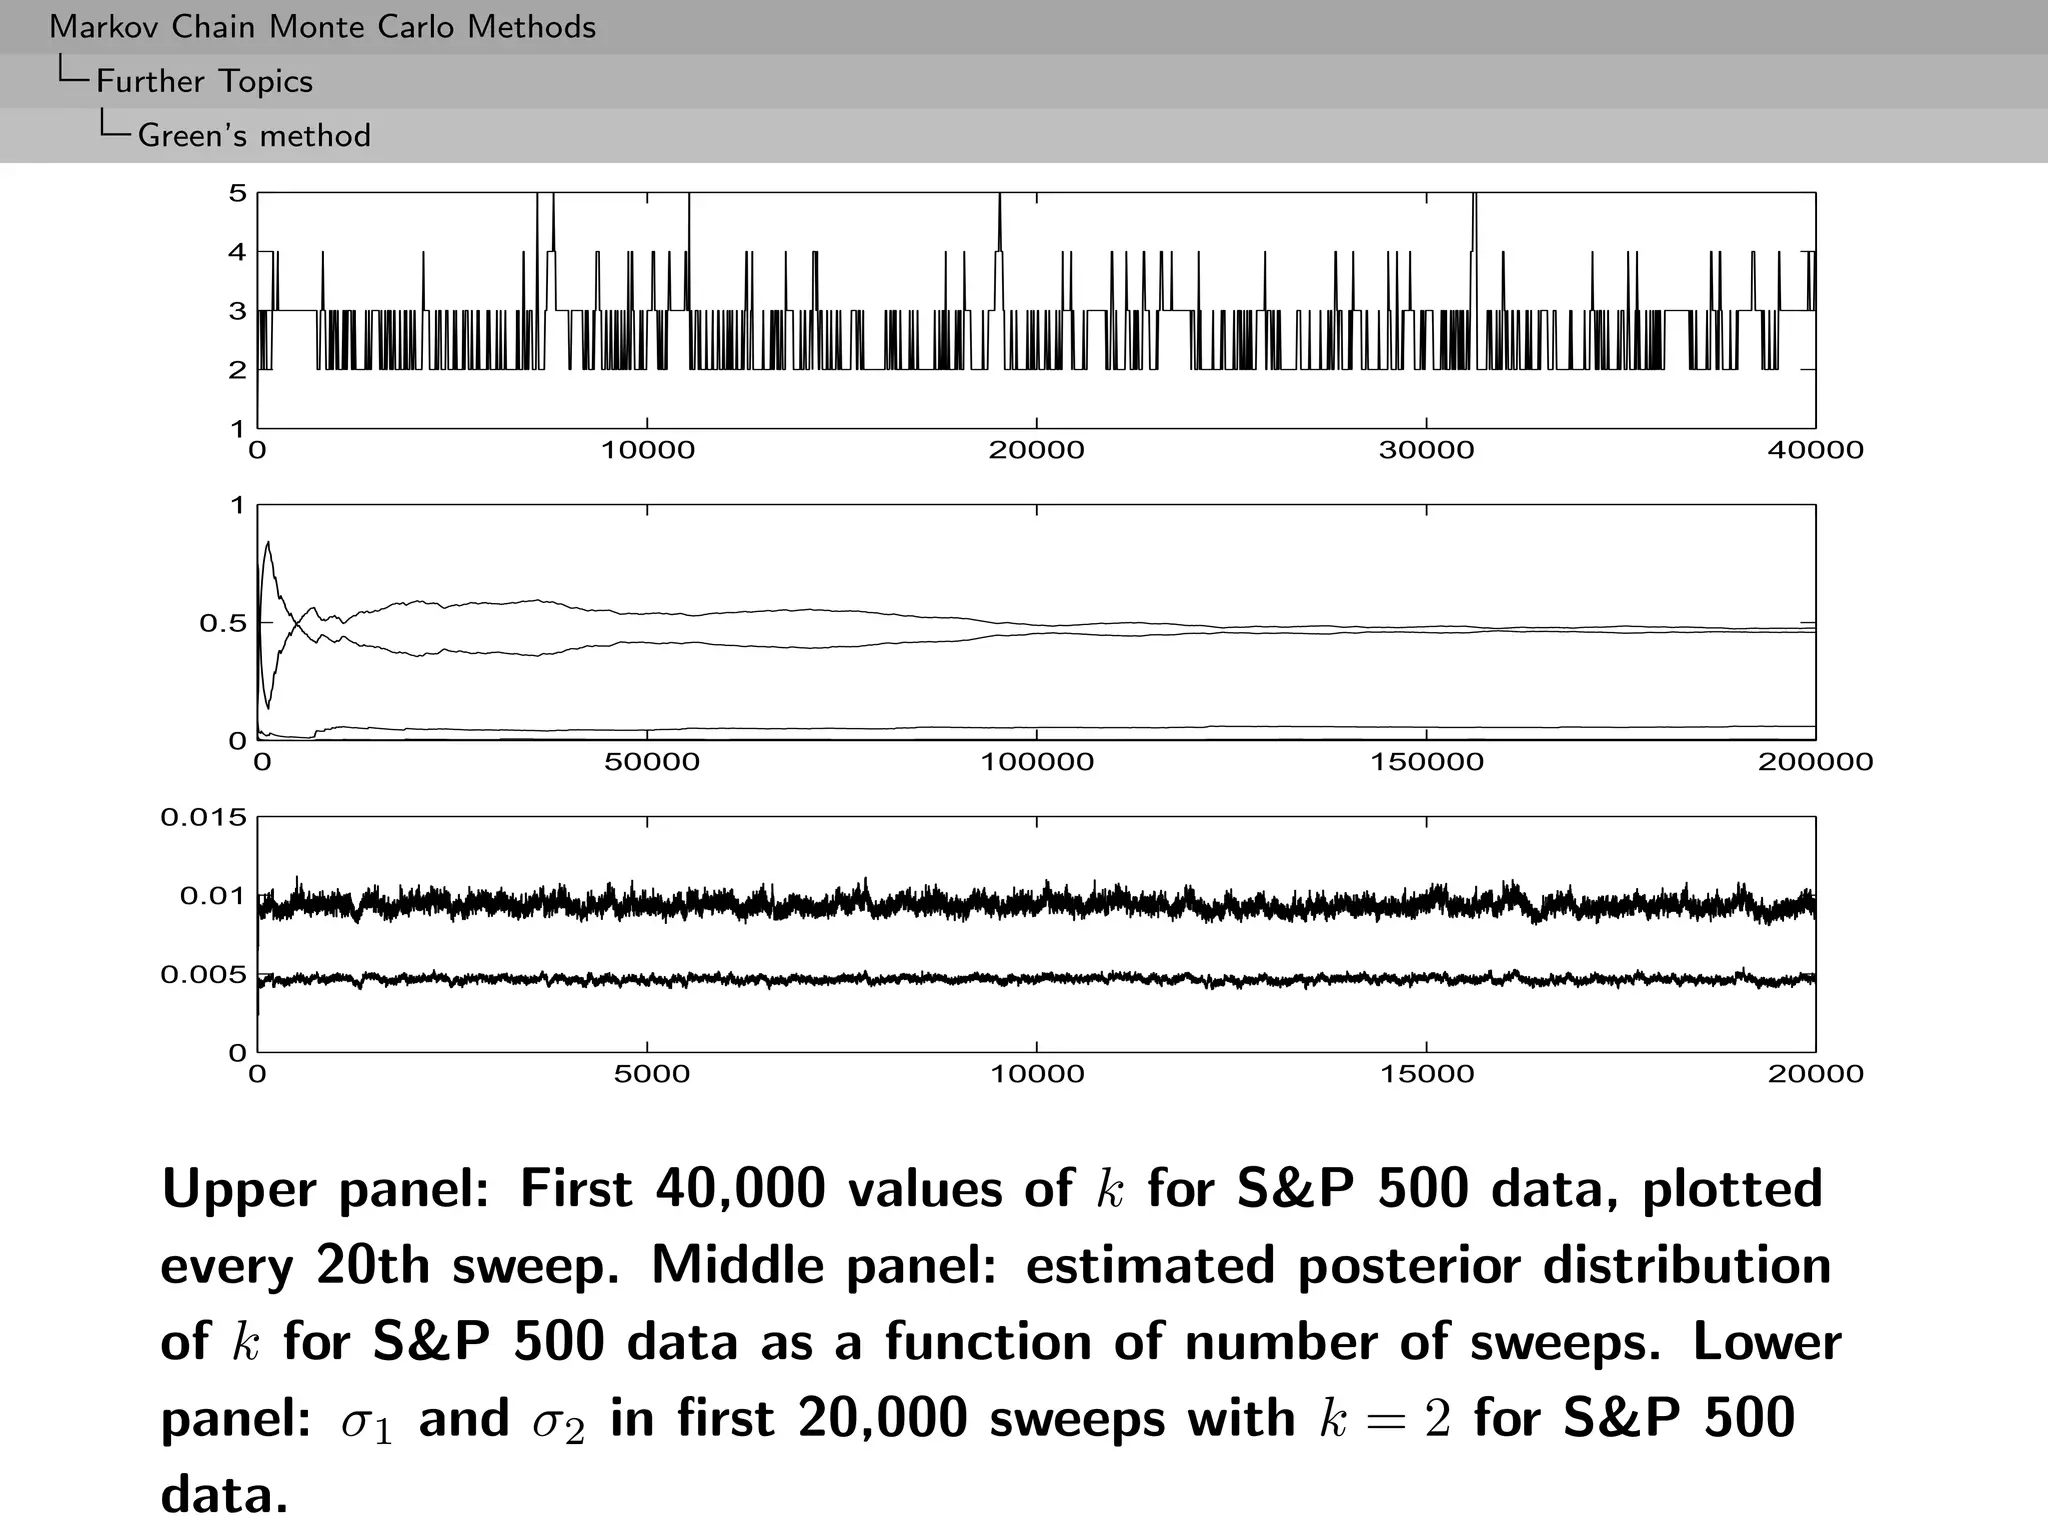Click the '0.015' y-axis label
This screenshot has width=2048, height=1536.
[x=203, y=817]
